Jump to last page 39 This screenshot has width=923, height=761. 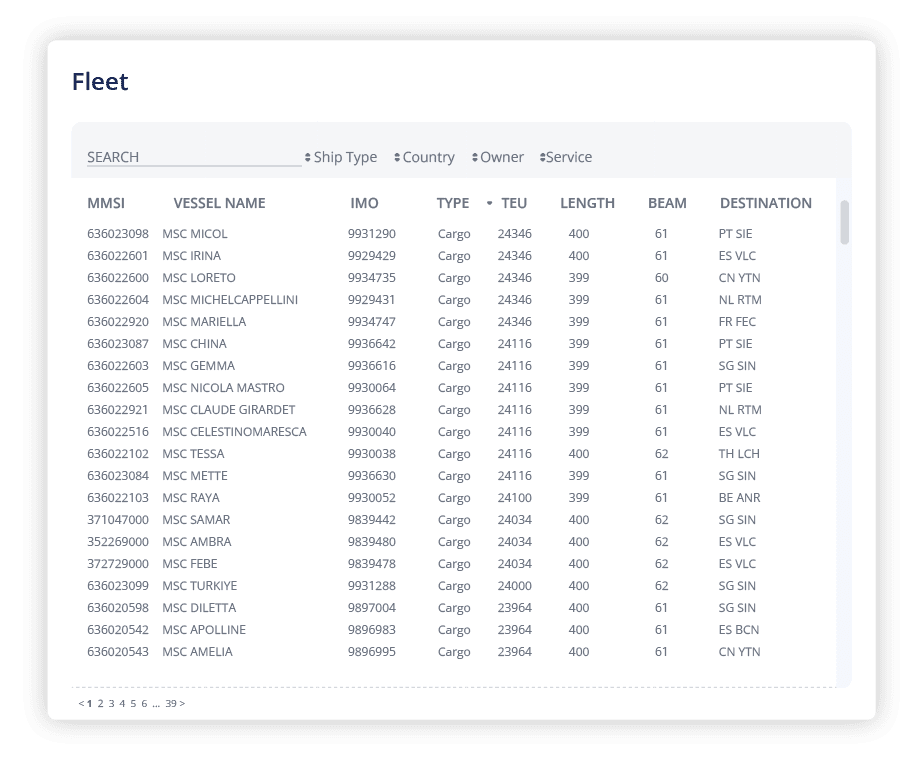click(171, 703)
